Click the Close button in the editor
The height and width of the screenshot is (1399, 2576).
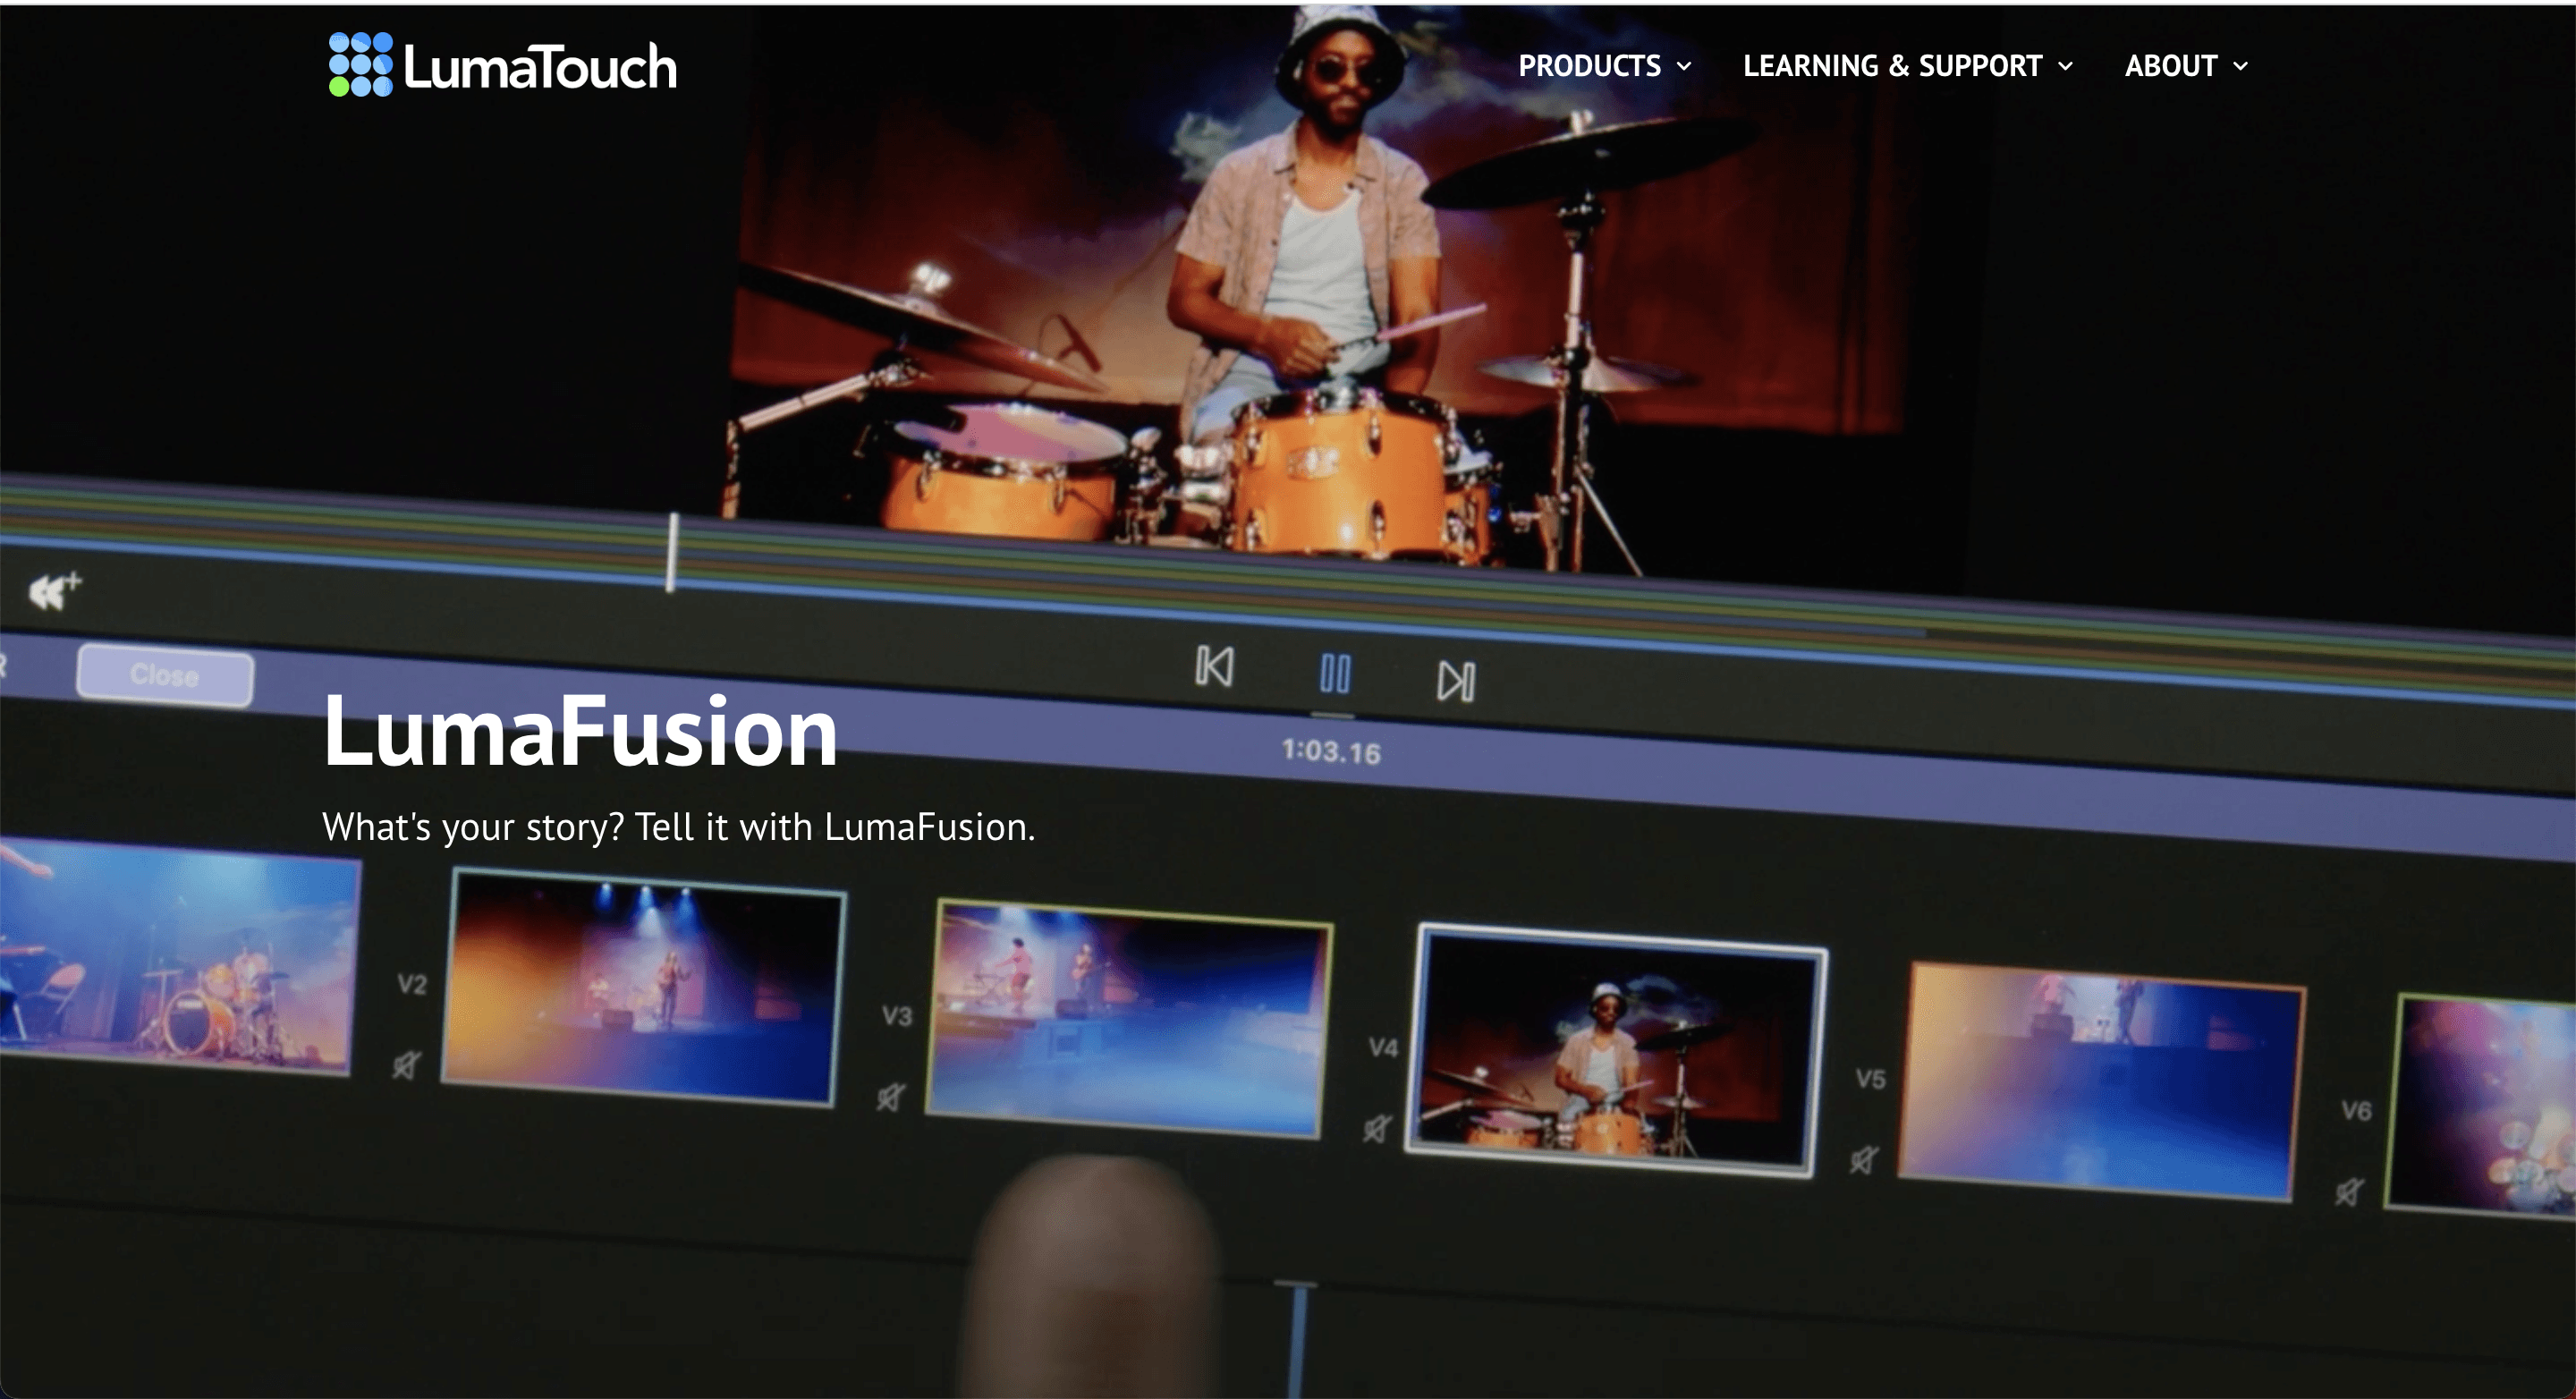(165, 676)
